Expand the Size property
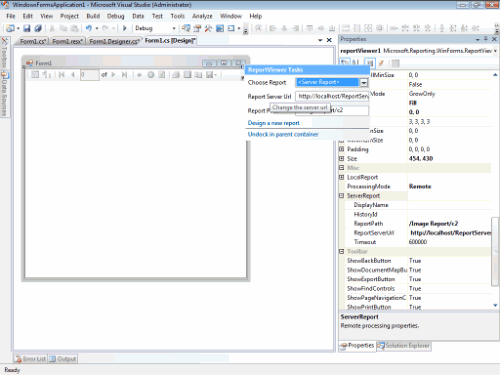The width and height of the screenshot is (500, 375). point(342,158)
